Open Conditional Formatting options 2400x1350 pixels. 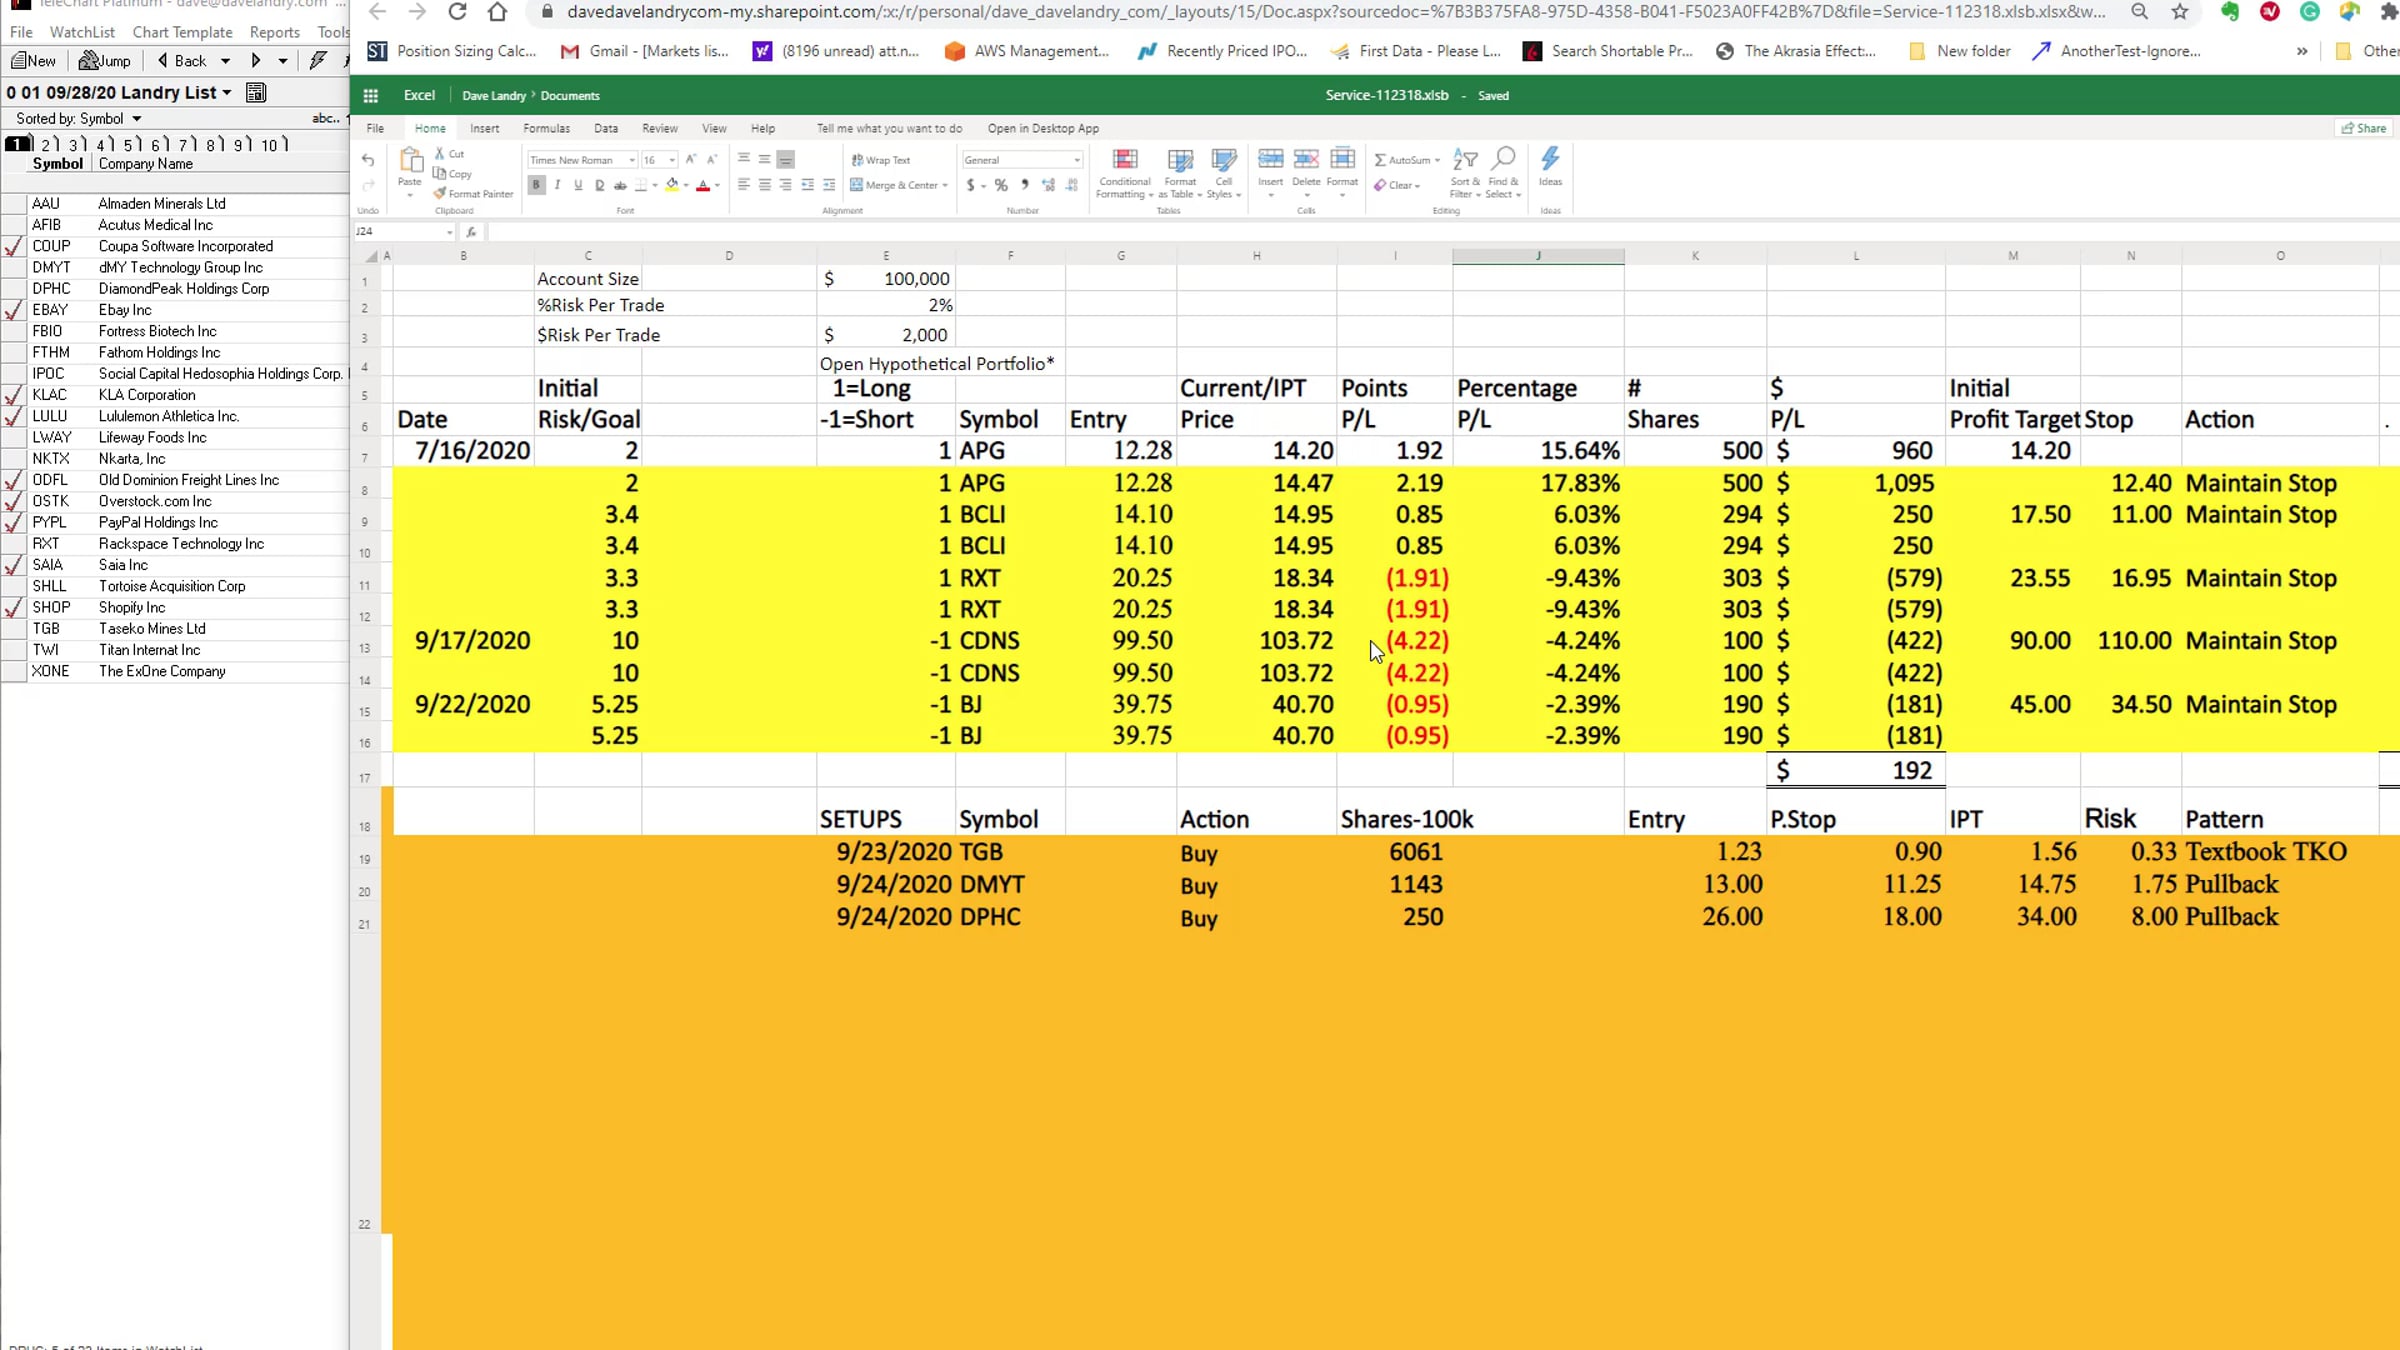click(x=1125, y=174)
